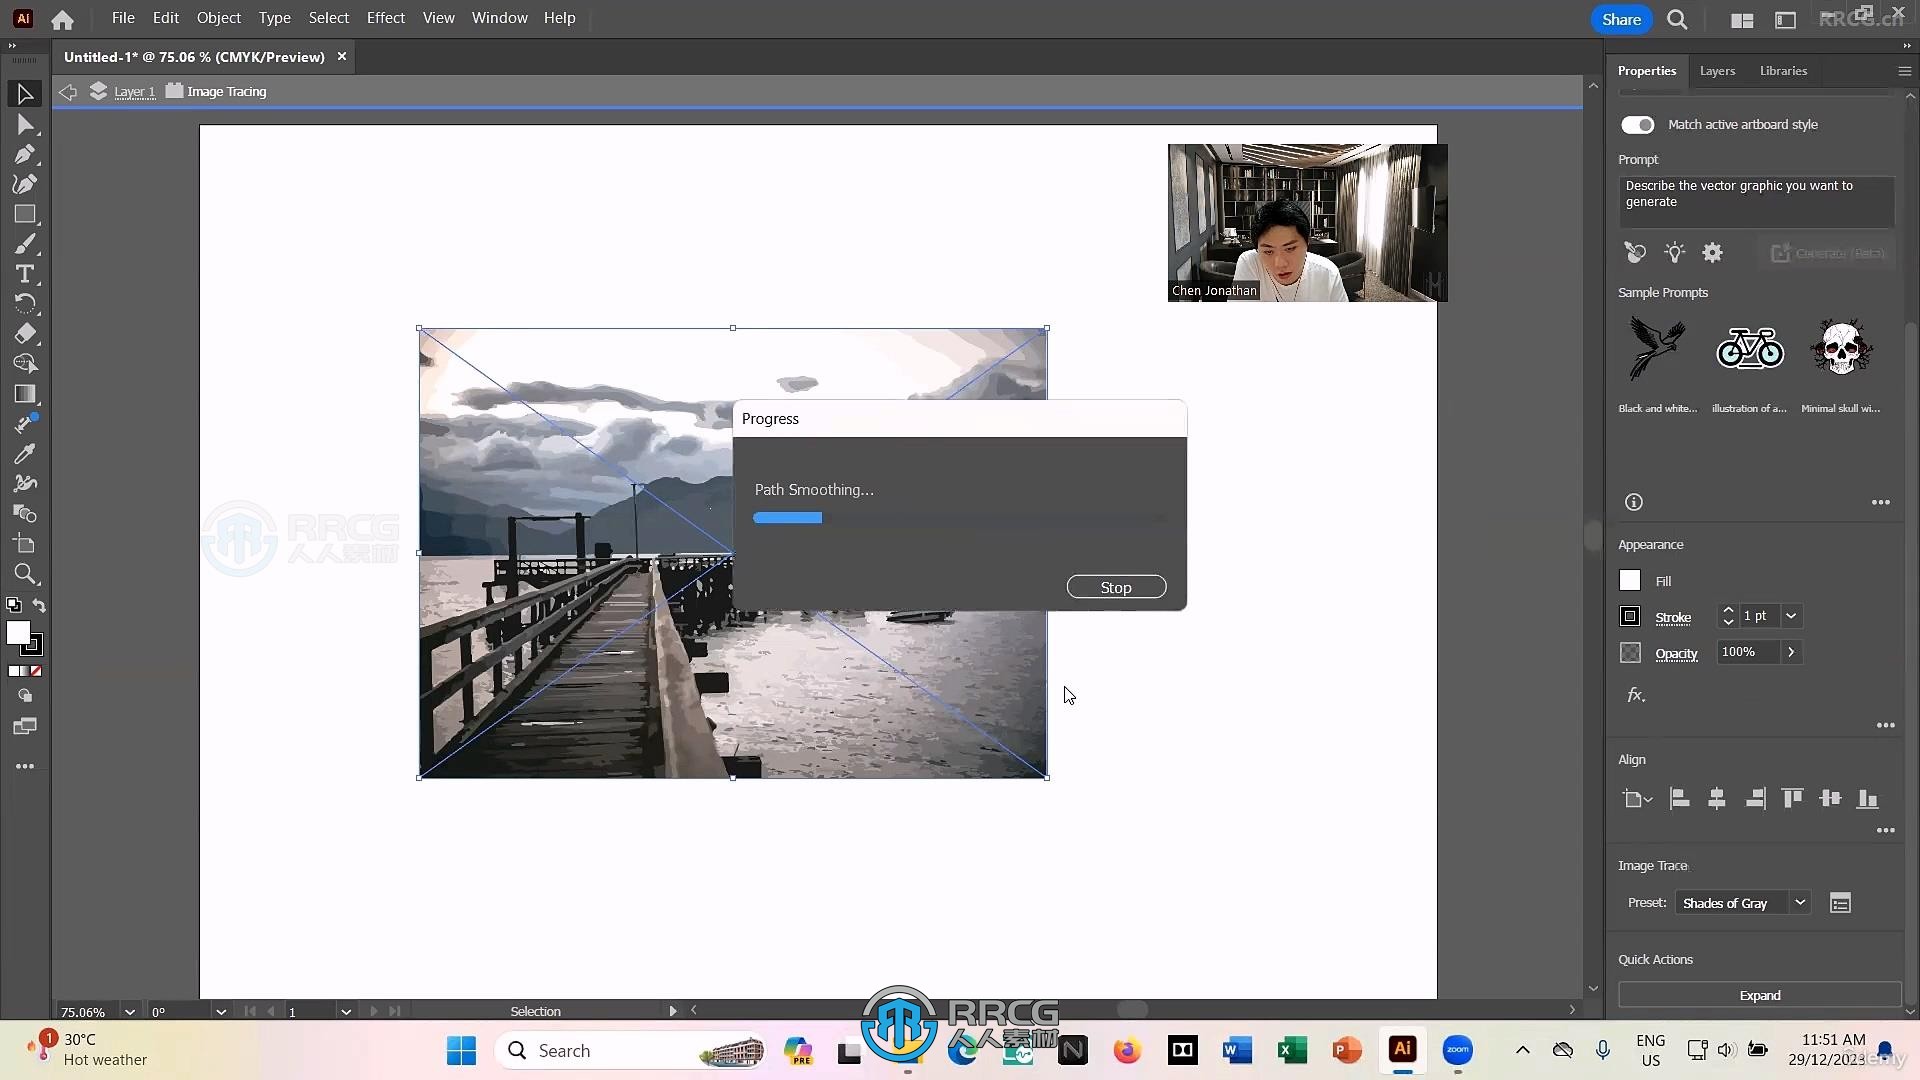1920x1080 pixels.
Task: Swap fill and stroke colors
Action: click(39, 606)
